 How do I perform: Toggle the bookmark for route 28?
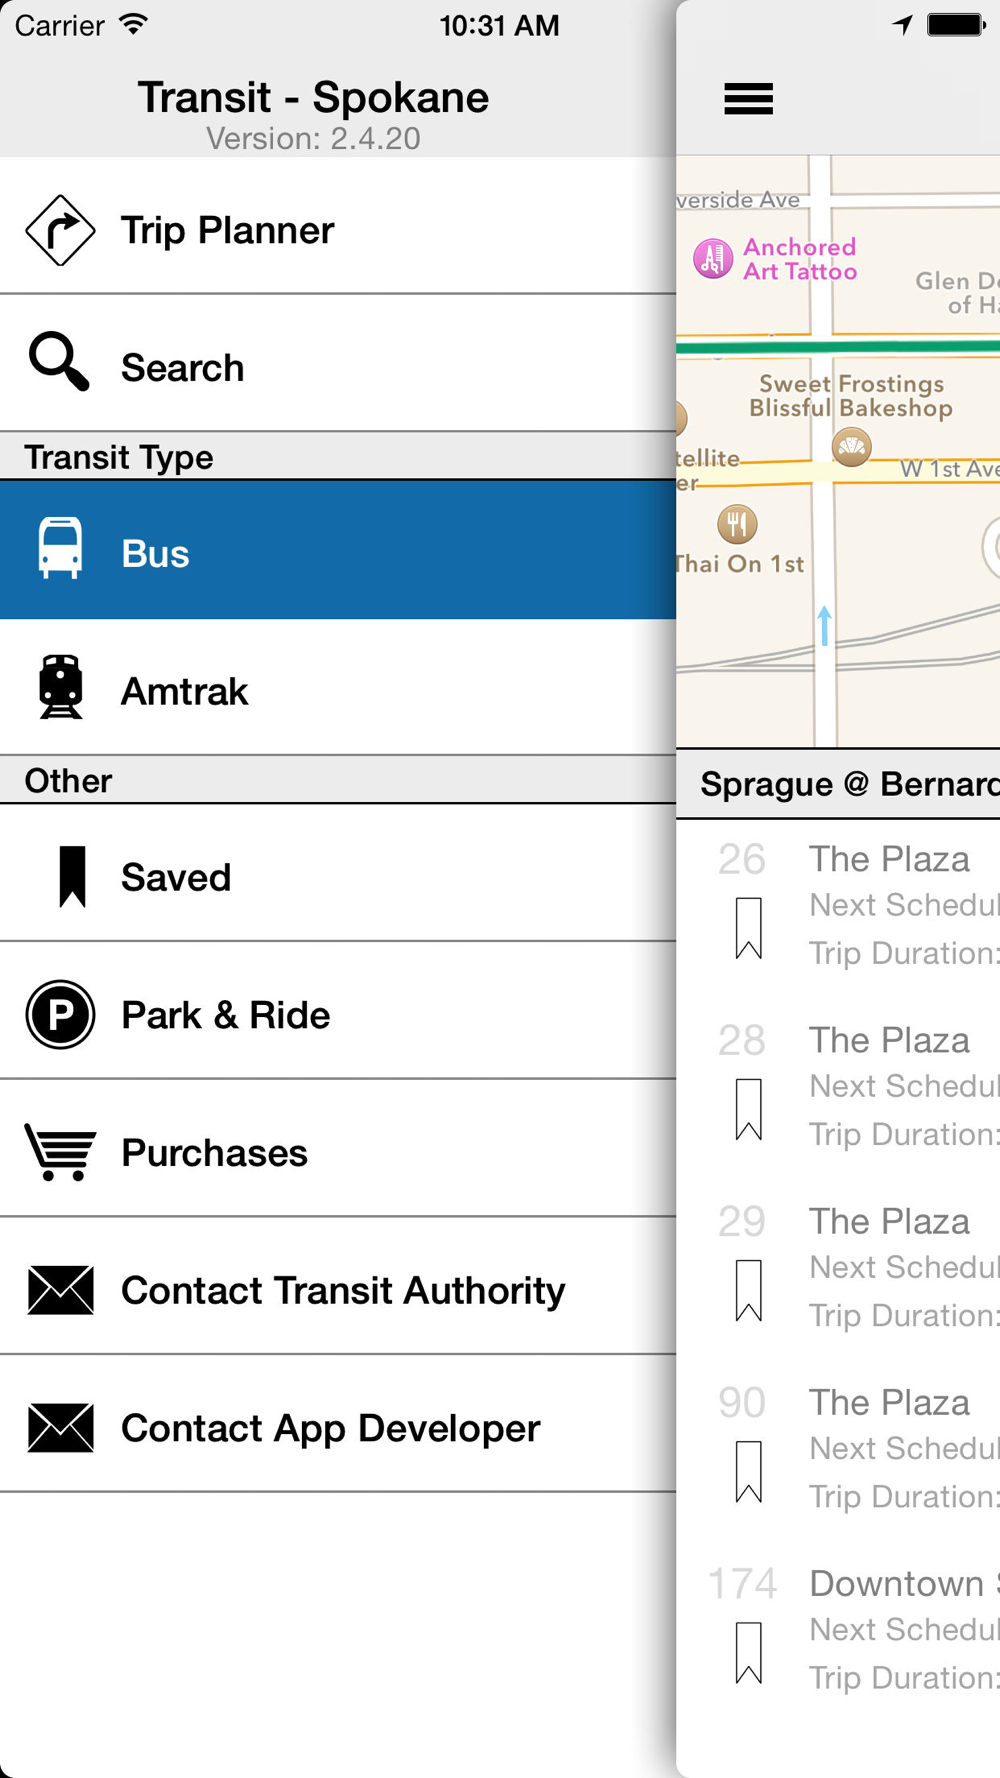pyautogui.click(x=748, y=1109)
